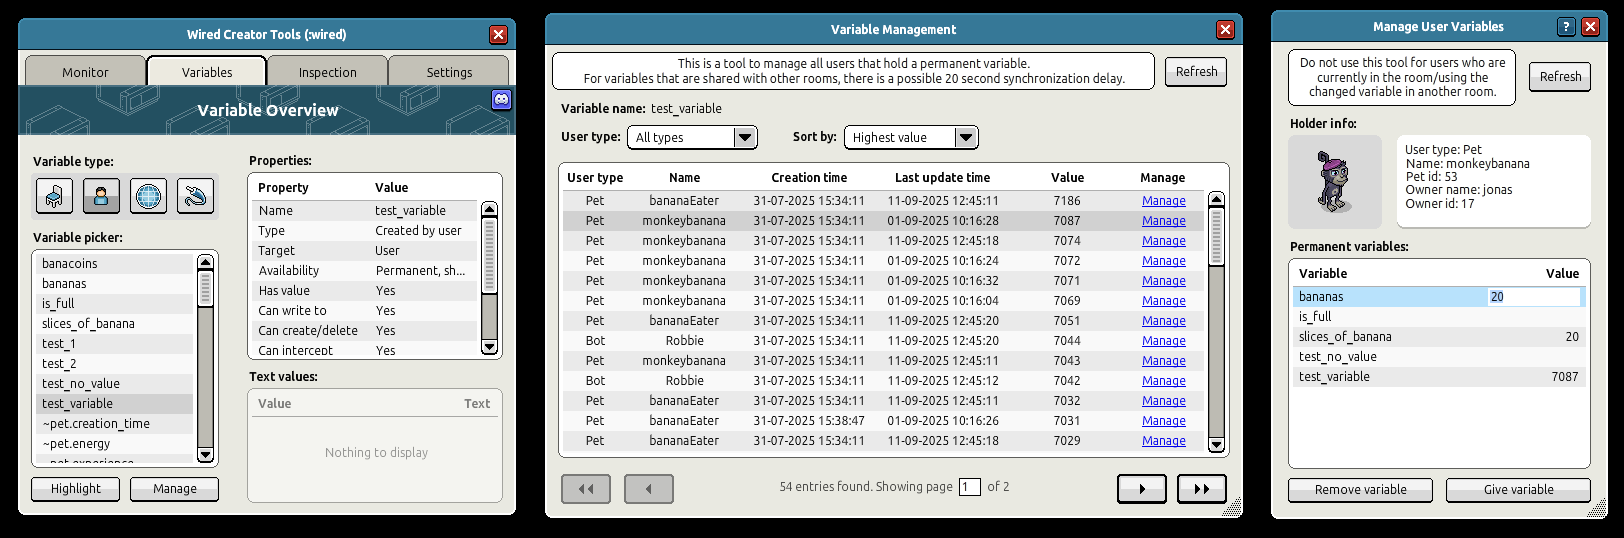Select the global variable type globe icon
The width and height of the screenshot is (1624, 538).
[148, 196]
